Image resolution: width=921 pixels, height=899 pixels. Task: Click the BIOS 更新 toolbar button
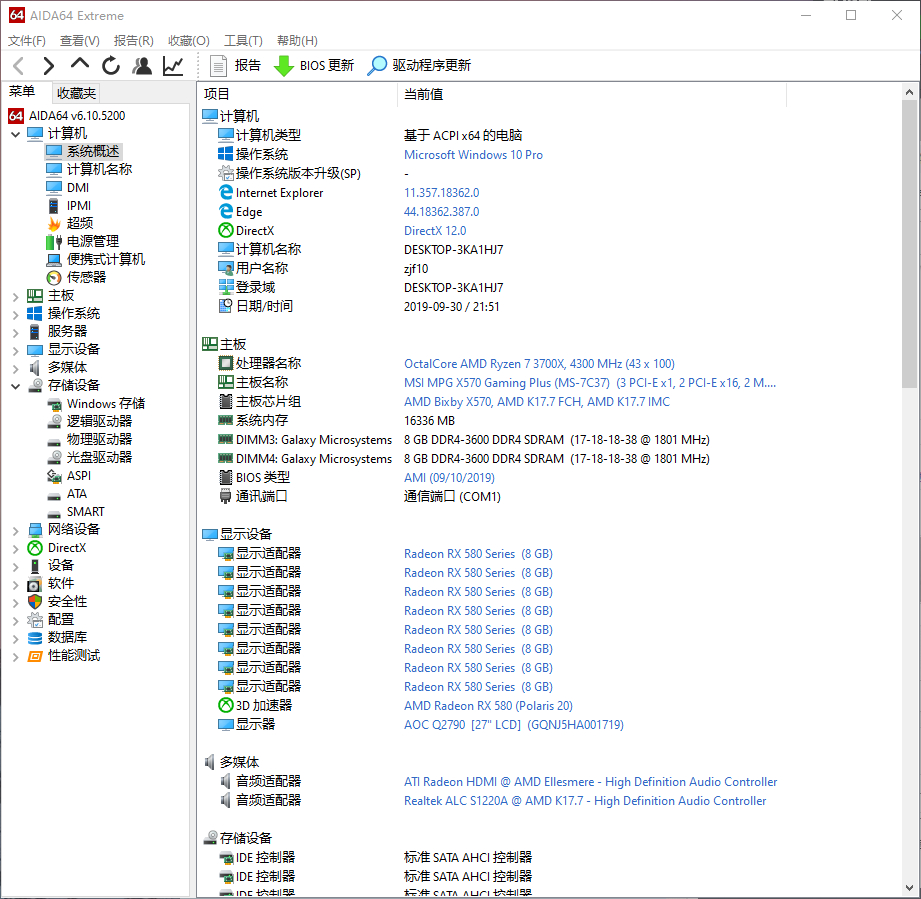tap(314, 66)
